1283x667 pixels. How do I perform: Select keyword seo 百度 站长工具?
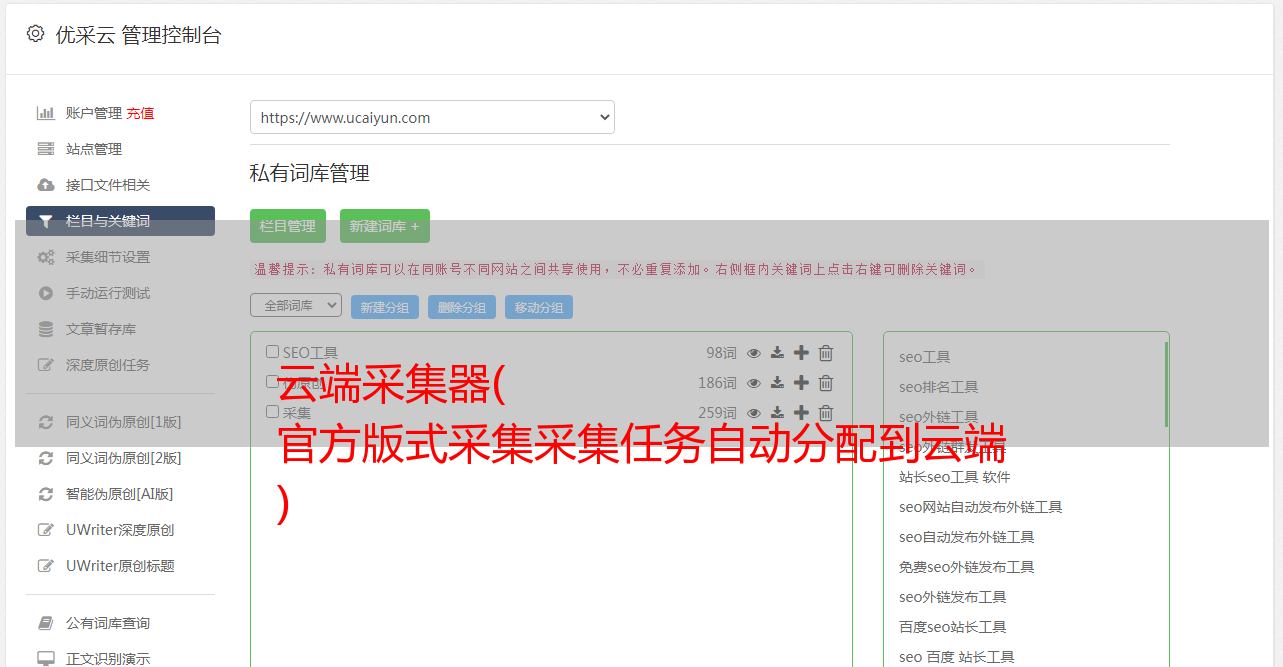tap(956, 657)
